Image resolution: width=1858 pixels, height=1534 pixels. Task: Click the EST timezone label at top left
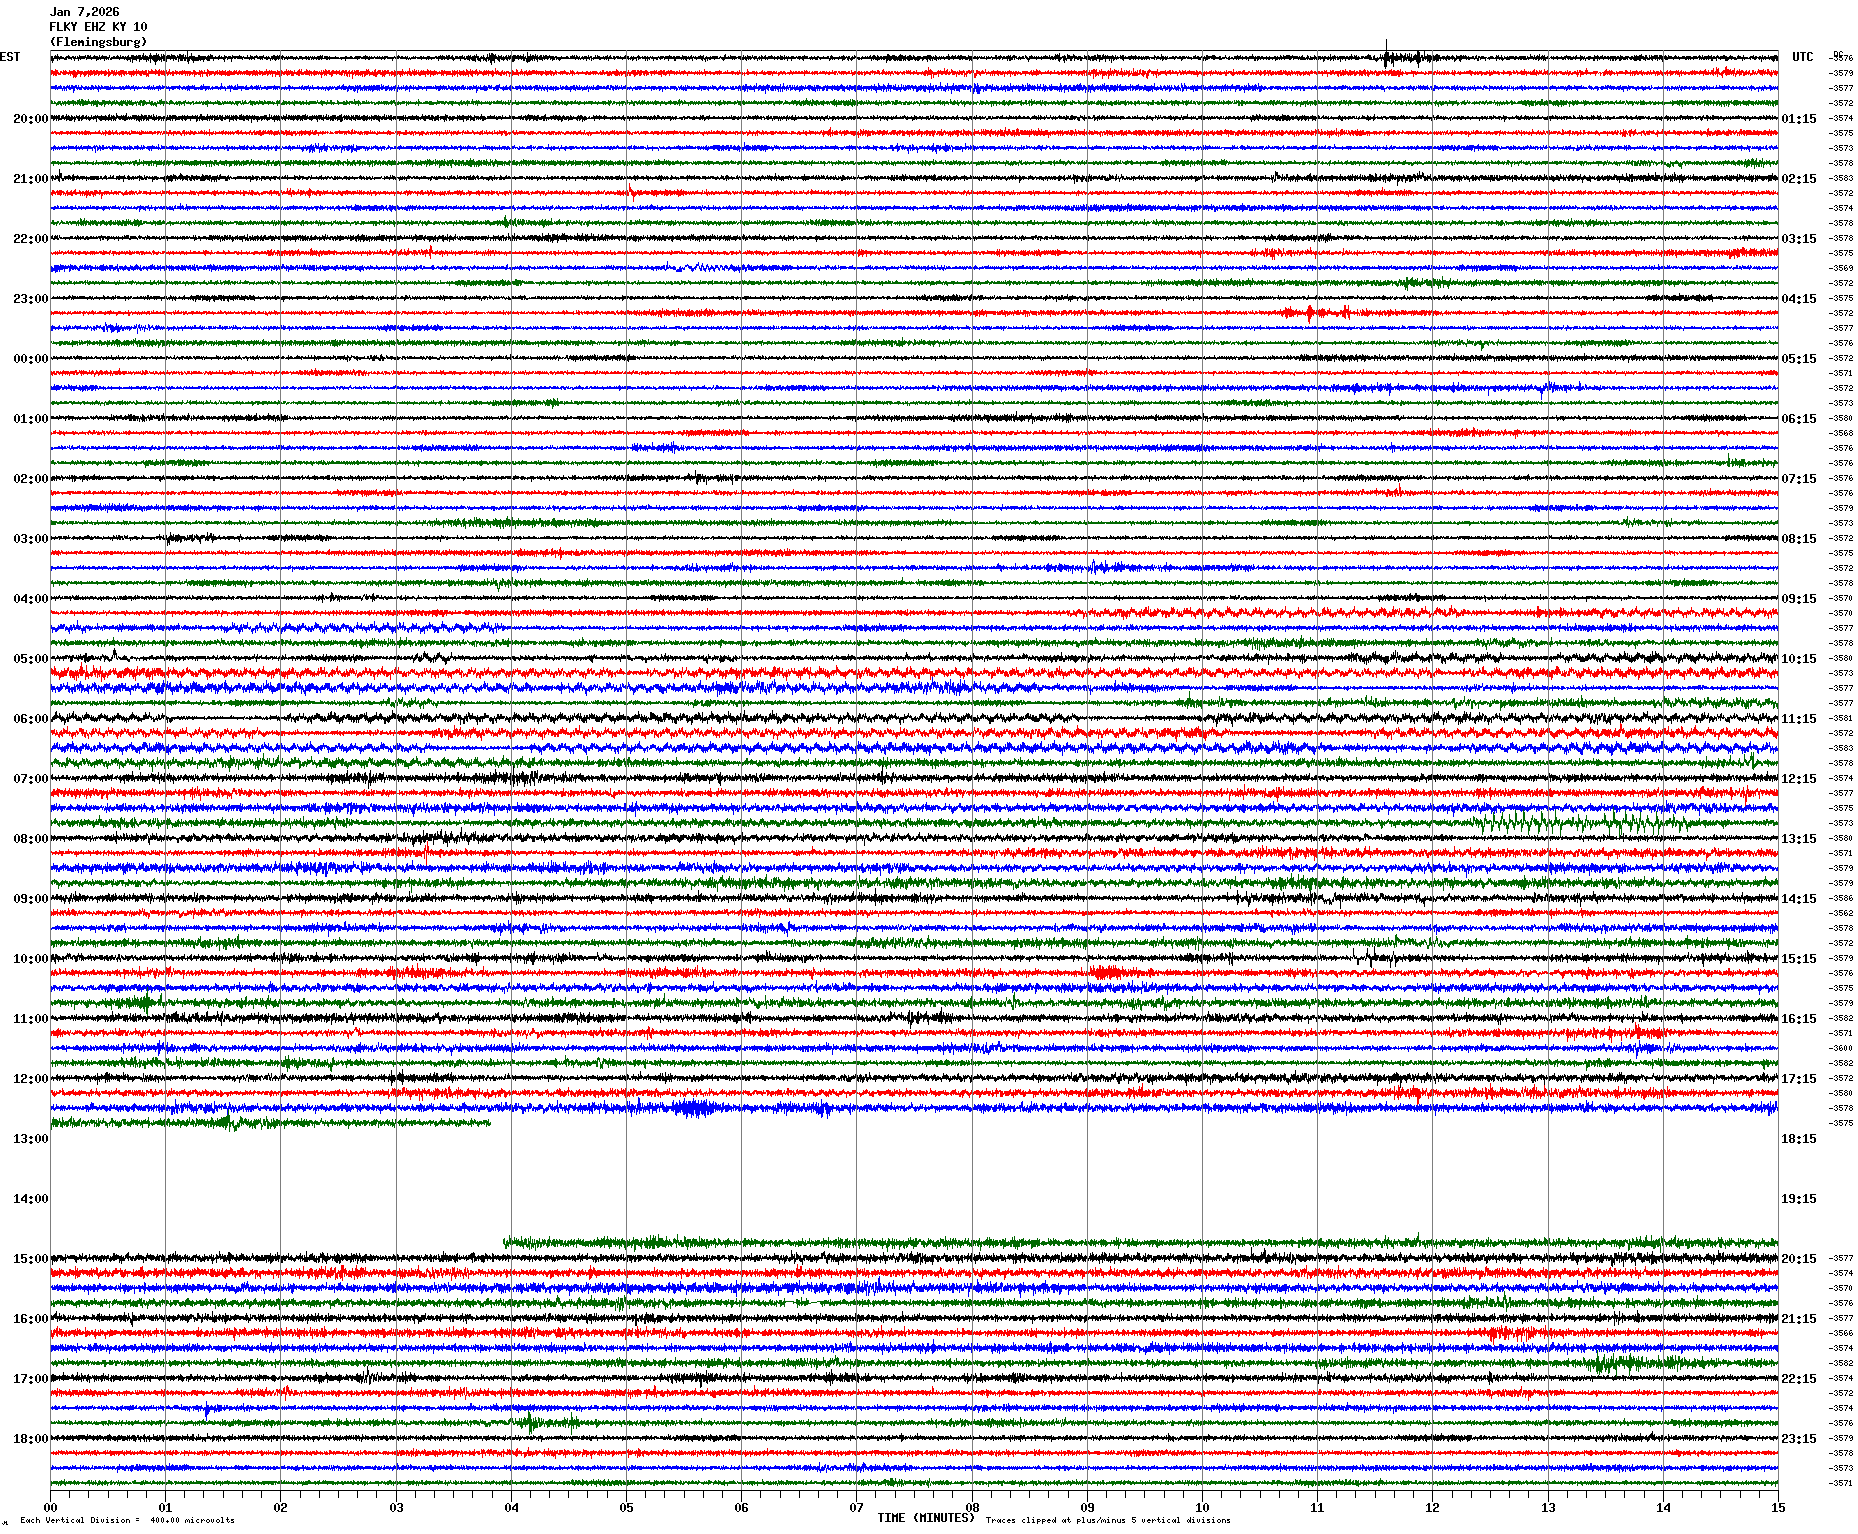(10, 57)
